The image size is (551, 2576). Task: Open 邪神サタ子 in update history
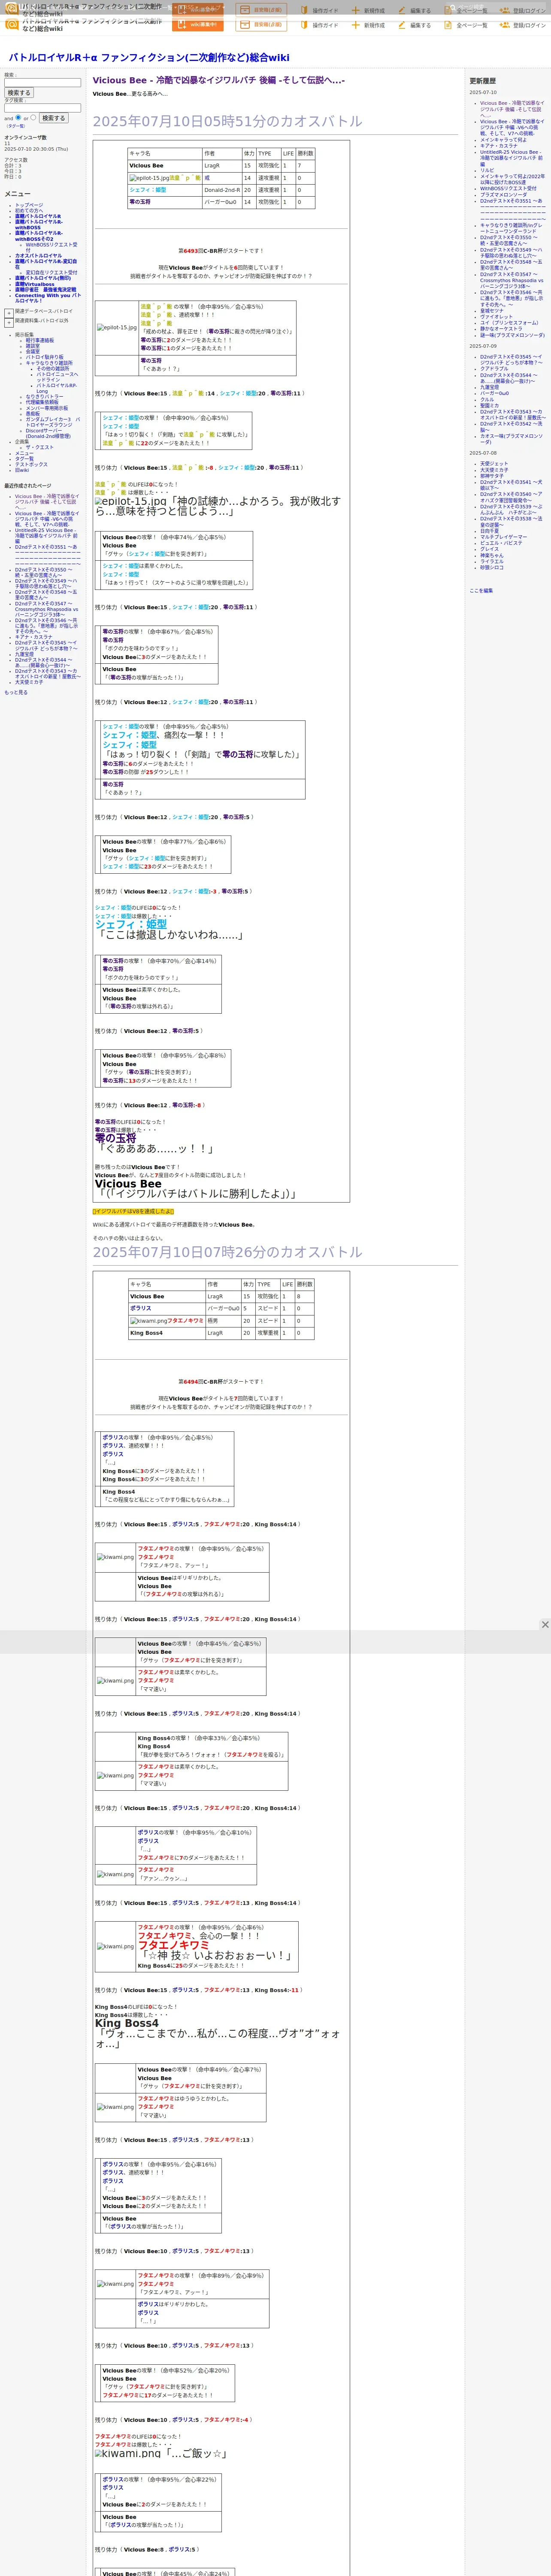(x=492, y=476)
